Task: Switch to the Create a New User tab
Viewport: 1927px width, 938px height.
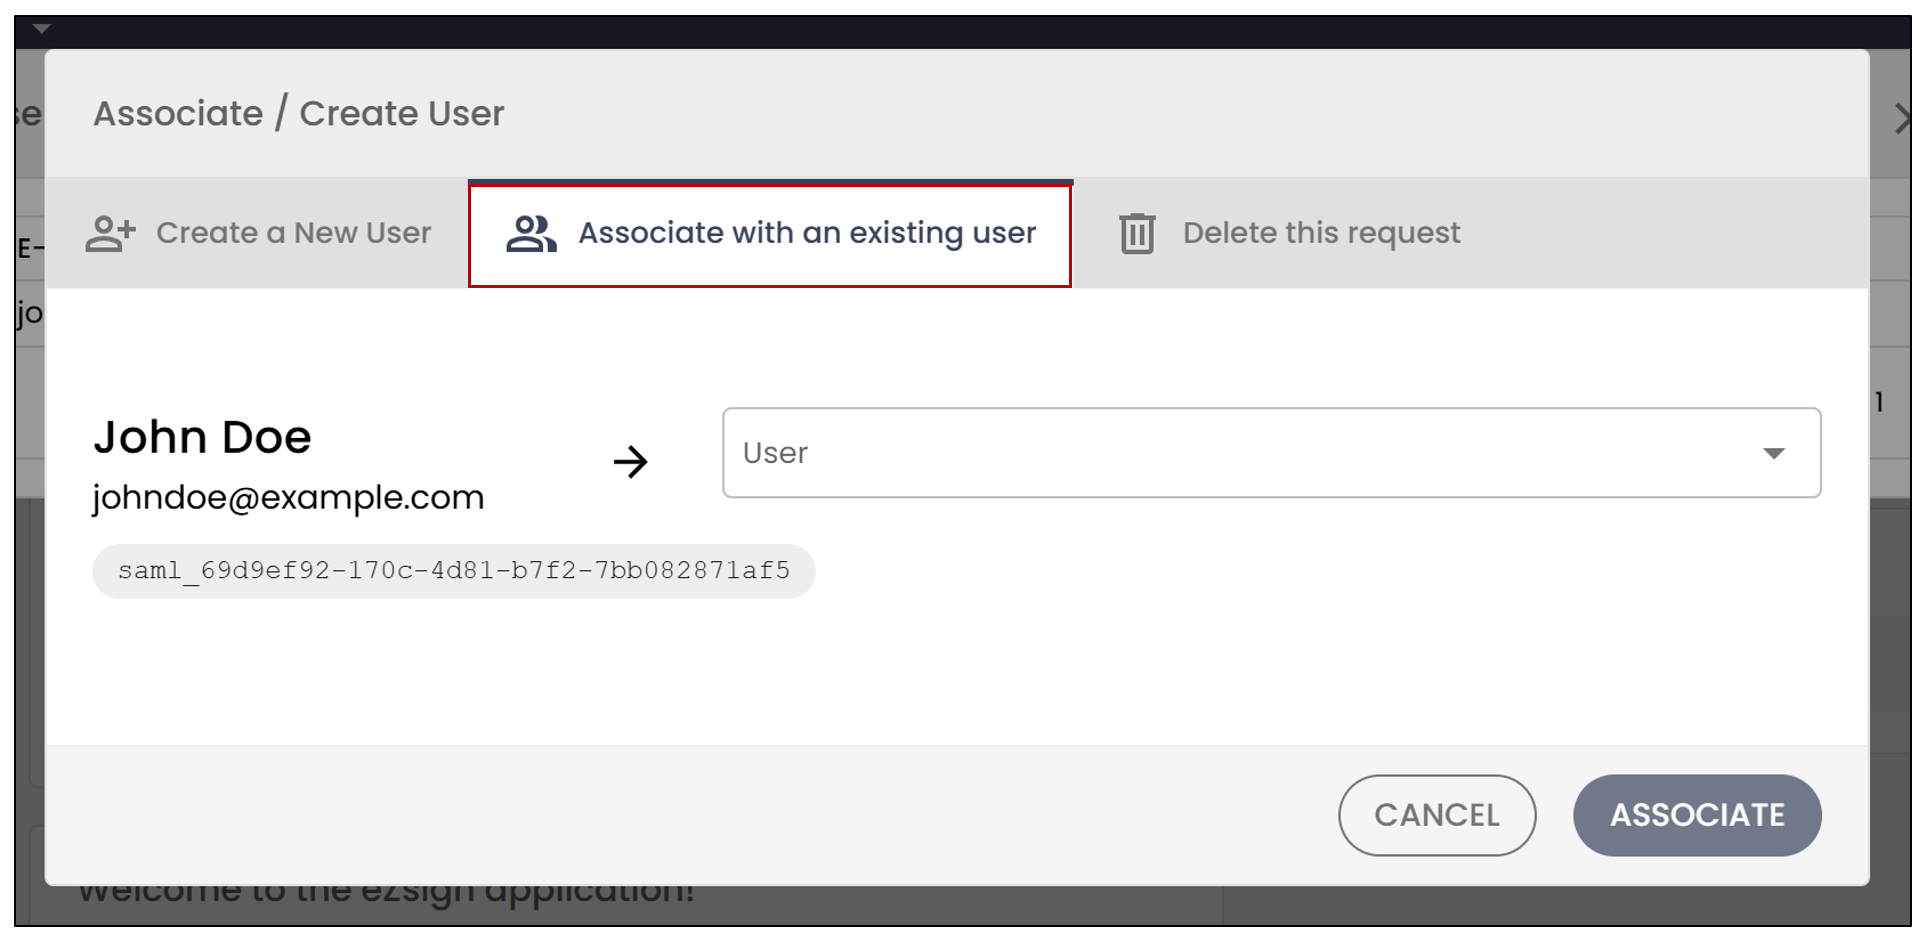Action: pyautogui.click(x=258, y=233)
